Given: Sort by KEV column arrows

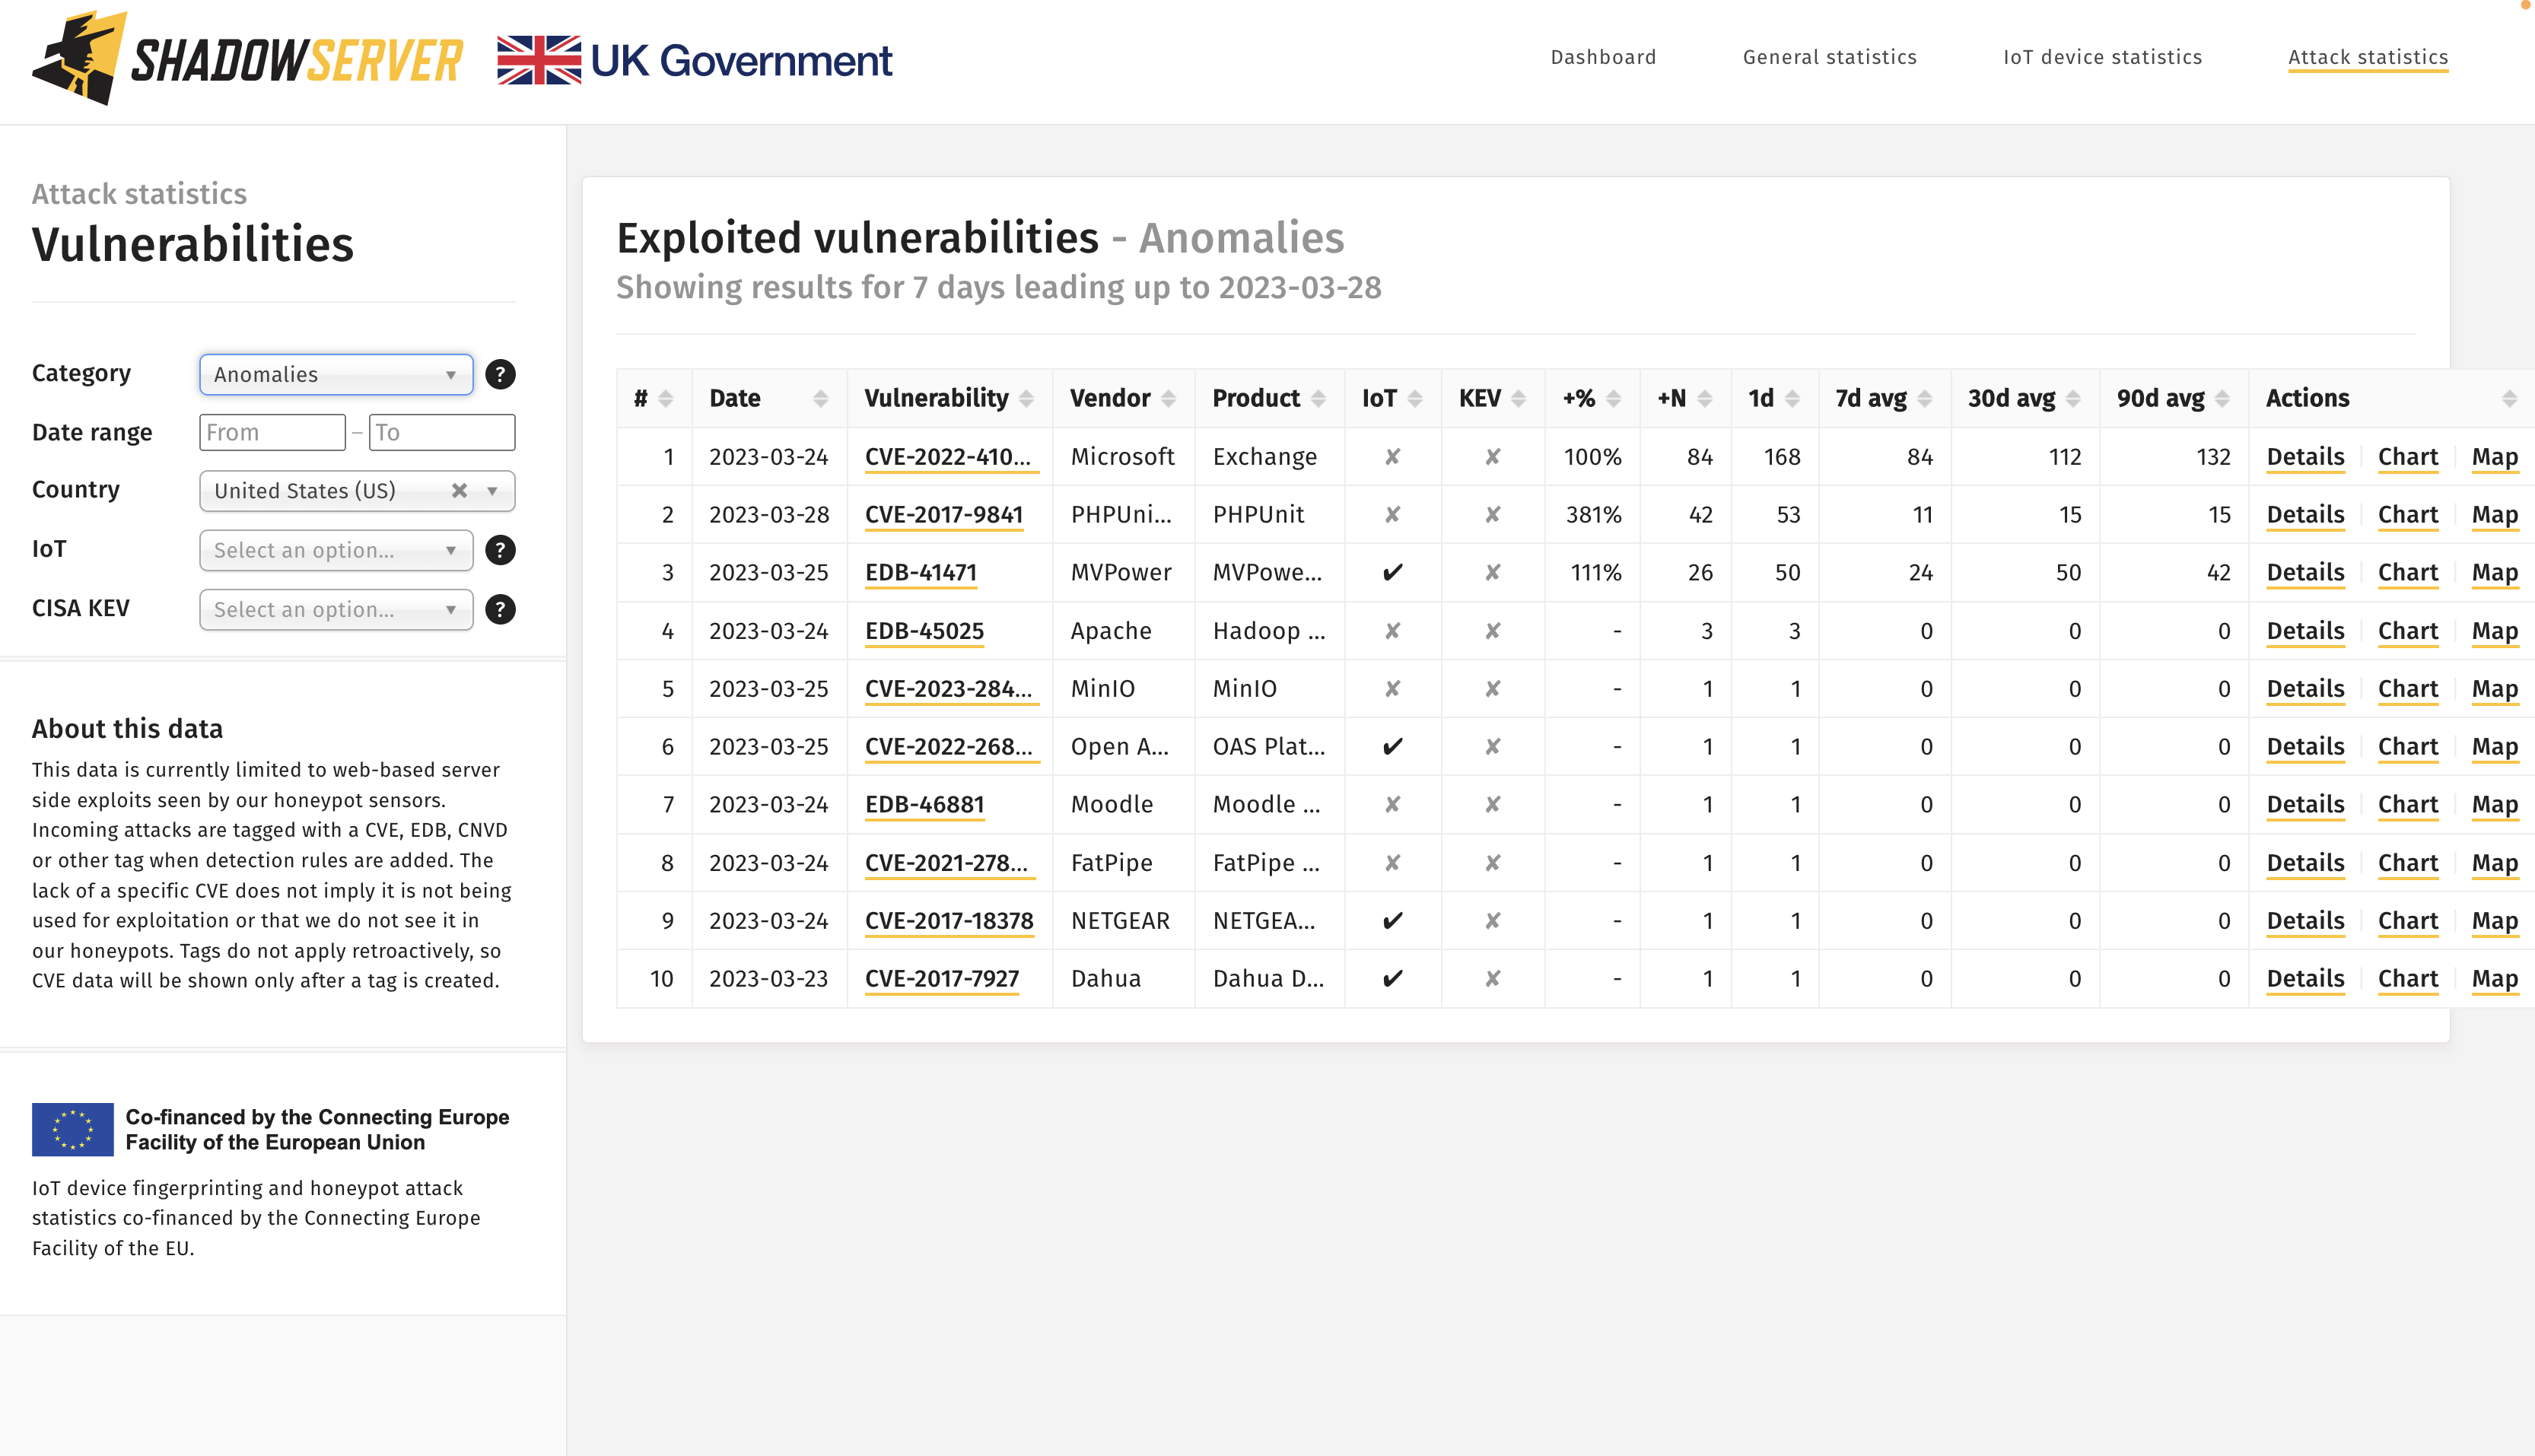Looking at the screenshot, I should pyautogui.click(x=1519, y=398).
